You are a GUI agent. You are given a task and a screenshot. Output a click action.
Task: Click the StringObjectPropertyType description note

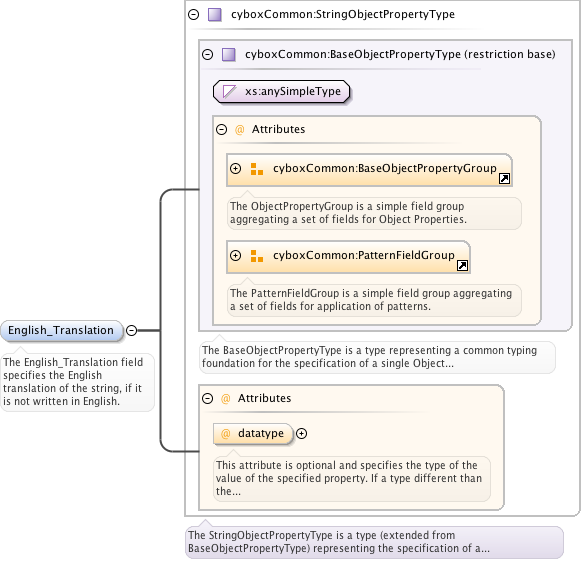pos(374,542)
